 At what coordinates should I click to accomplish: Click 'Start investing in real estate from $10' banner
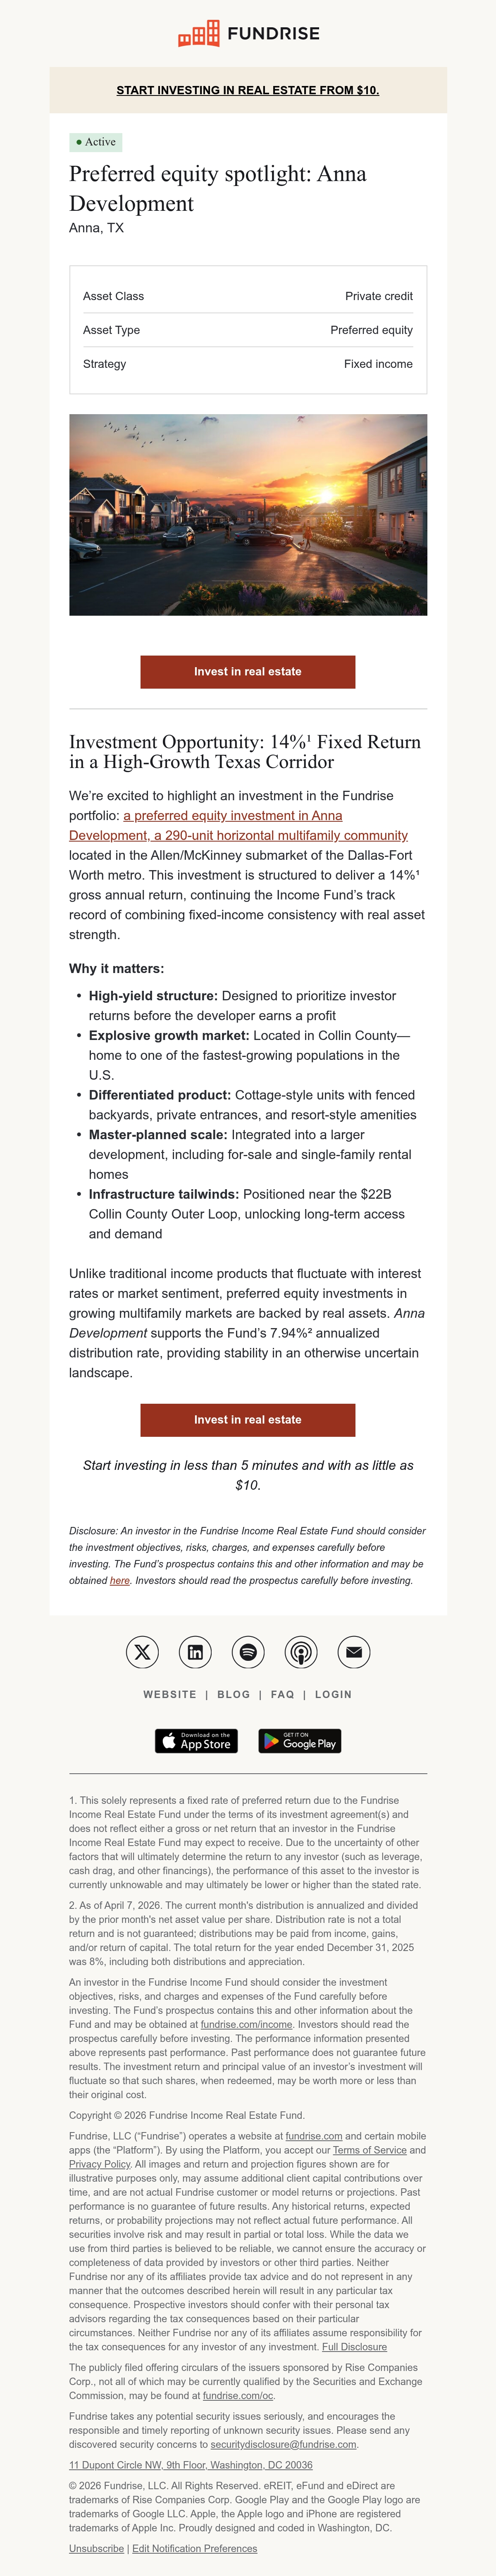pos(248,90)
